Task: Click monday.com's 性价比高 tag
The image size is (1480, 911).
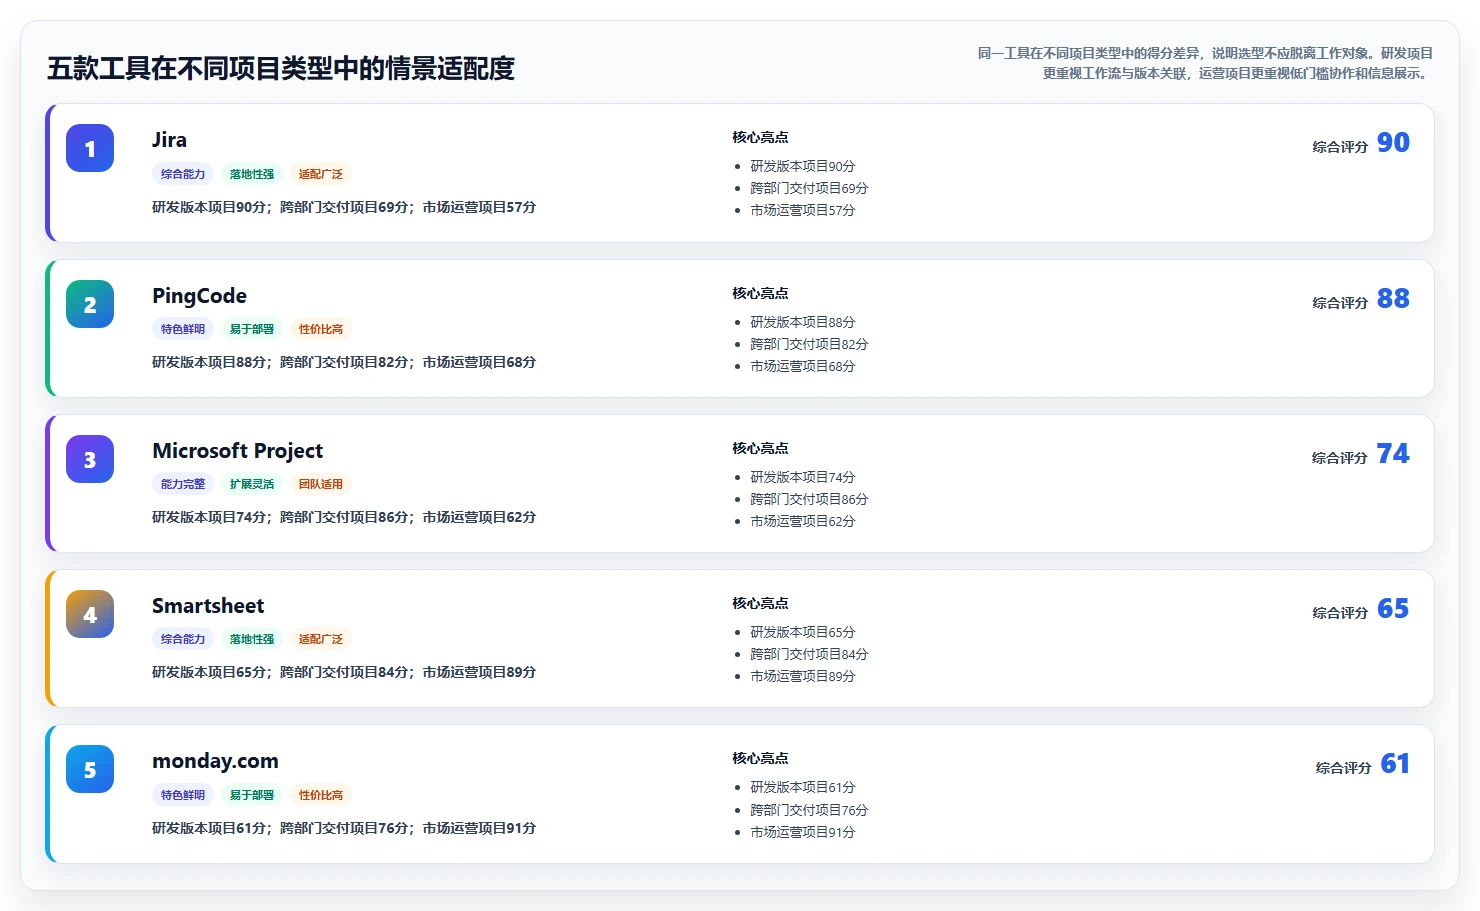Action: click(321, 795)
